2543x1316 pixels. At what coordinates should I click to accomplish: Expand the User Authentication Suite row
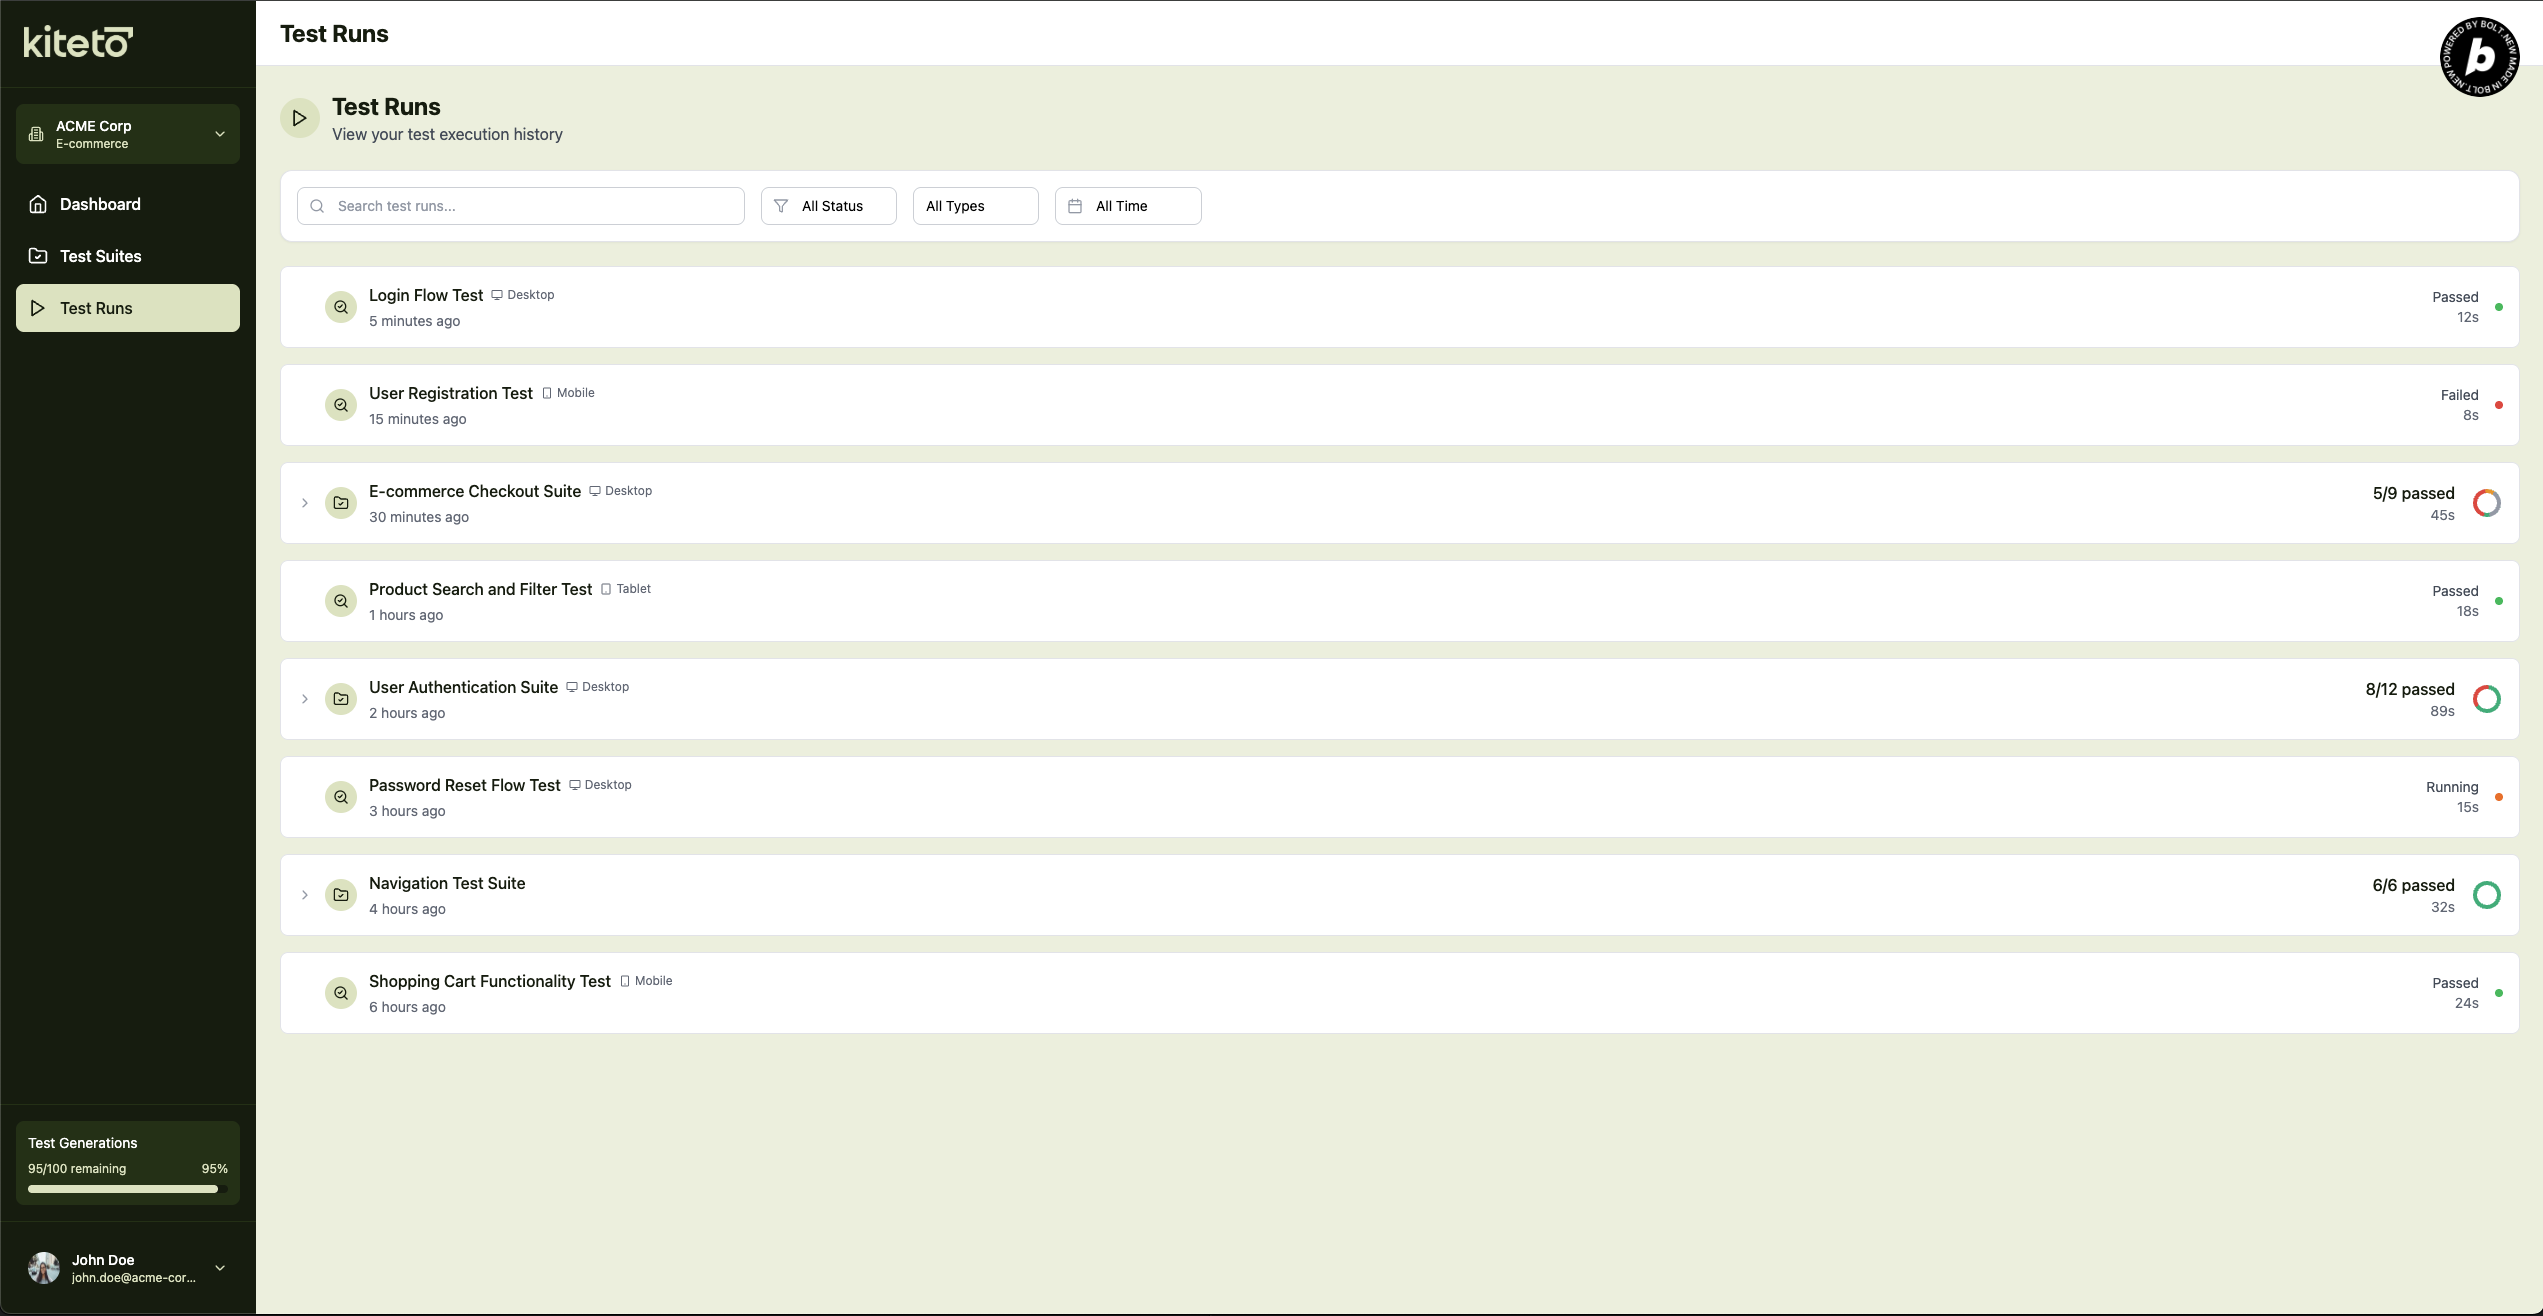click(305, 699)
